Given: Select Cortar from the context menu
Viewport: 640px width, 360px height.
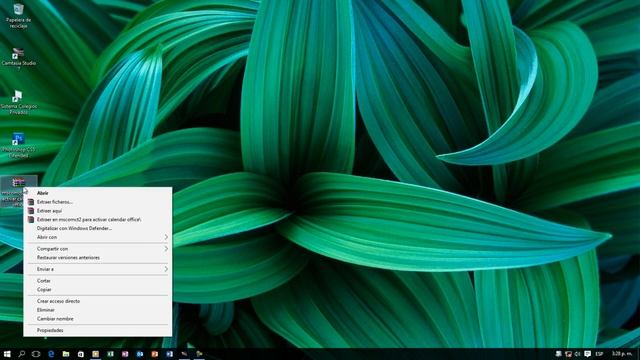Looking at the screenshot, I should 98,281.
